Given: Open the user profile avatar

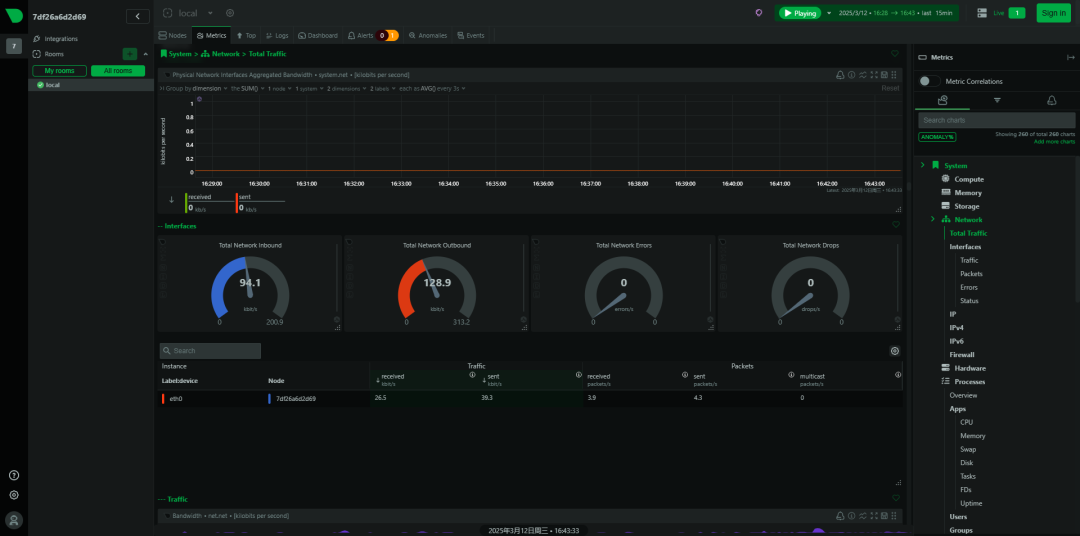Looking at the screenshot, I should pyautogui.click(x=14, y=519).
